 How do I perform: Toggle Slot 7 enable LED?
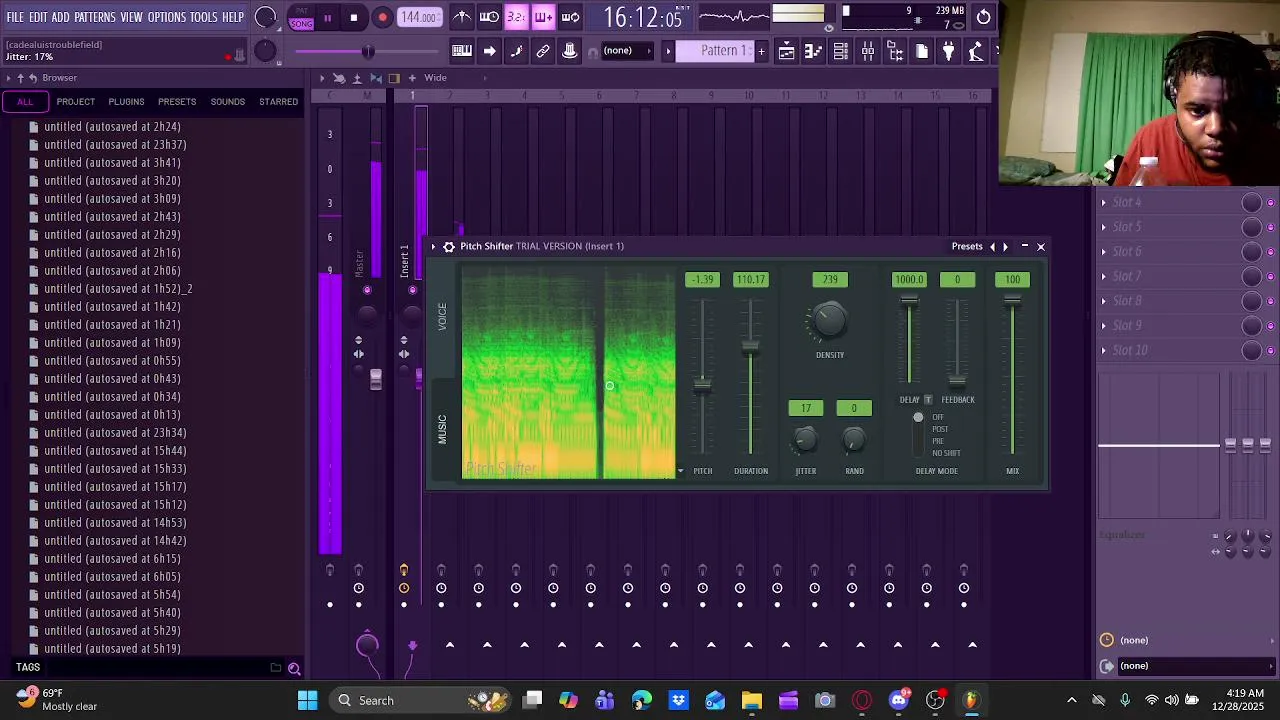(1271, 277)
